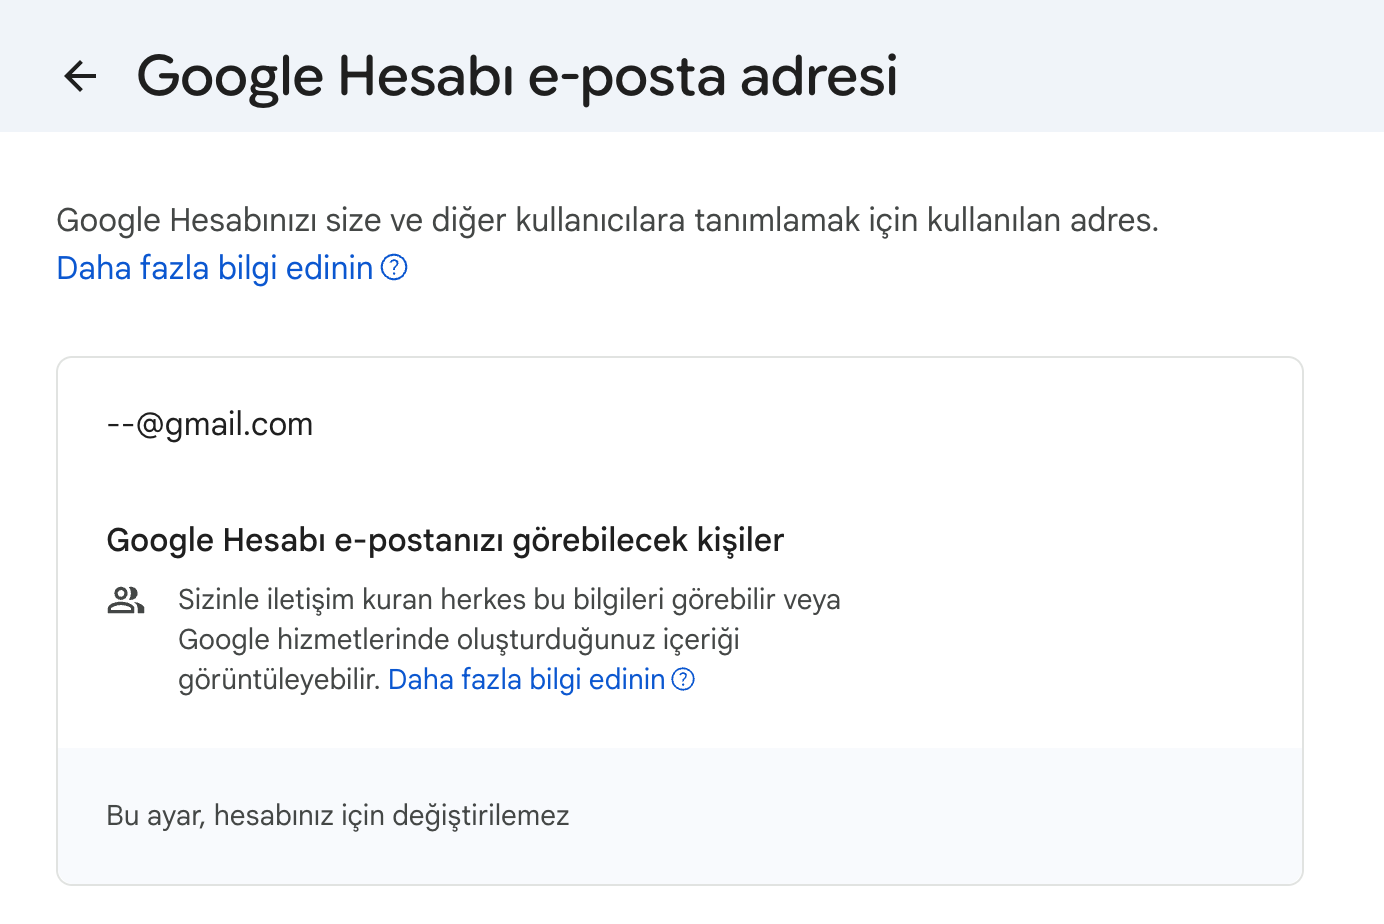Click the "Google Hesabı e-postanızı görebilecek kişiler" heading

(445, 540)
